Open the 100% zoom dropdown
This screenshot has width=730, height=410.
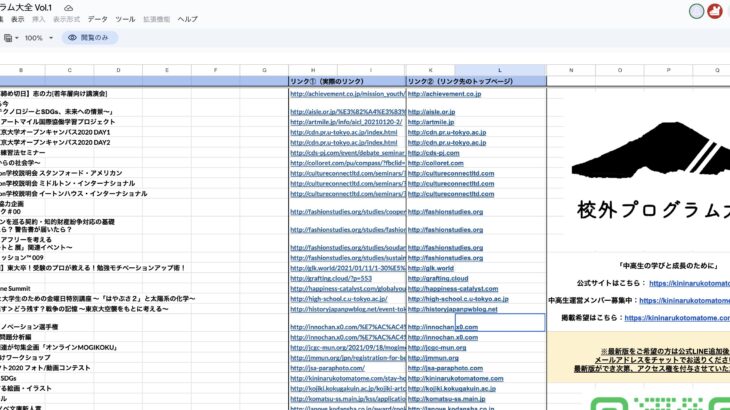[39, 38]
